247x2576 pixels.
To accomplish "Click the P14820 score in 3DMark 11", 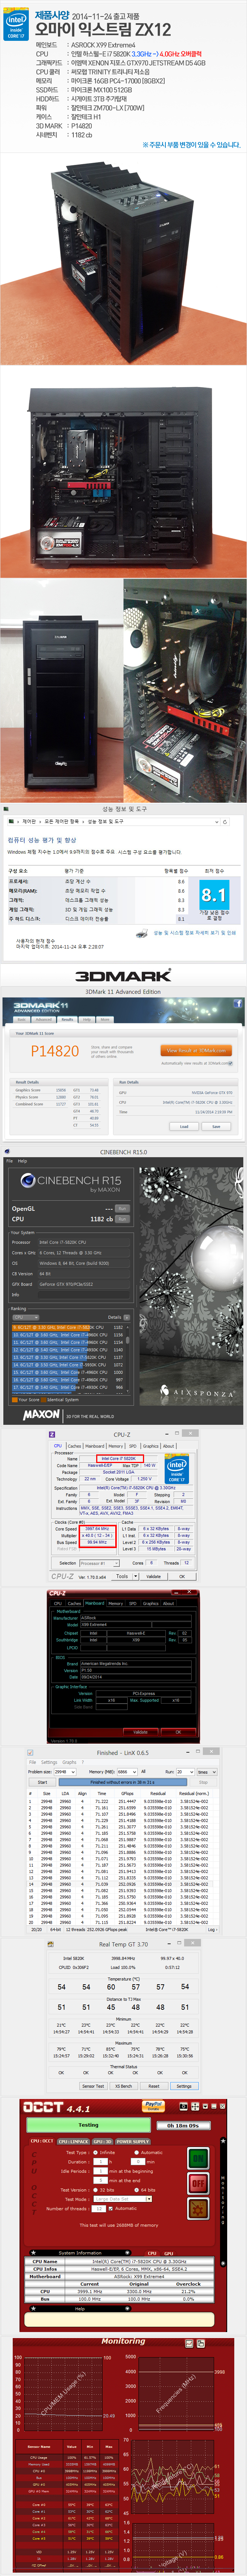I will [x=55, y=1051].
